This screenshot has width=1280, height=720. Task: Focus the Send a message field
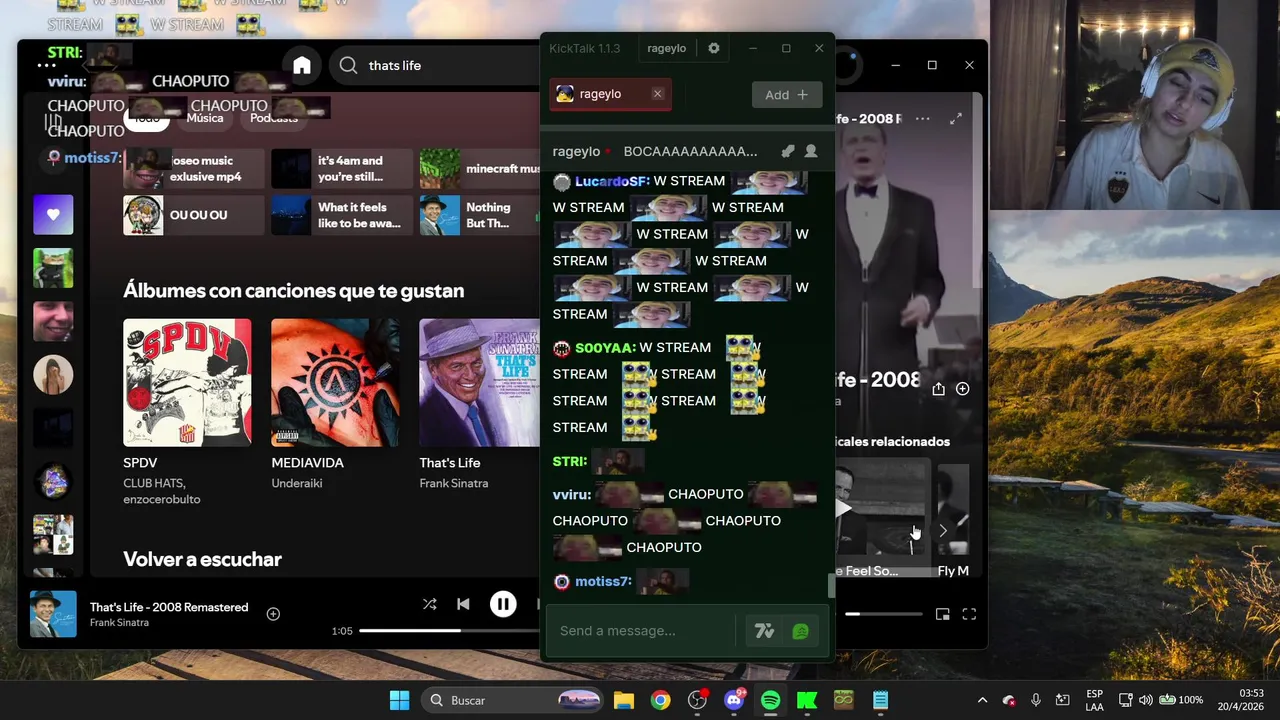click(640, 630)
